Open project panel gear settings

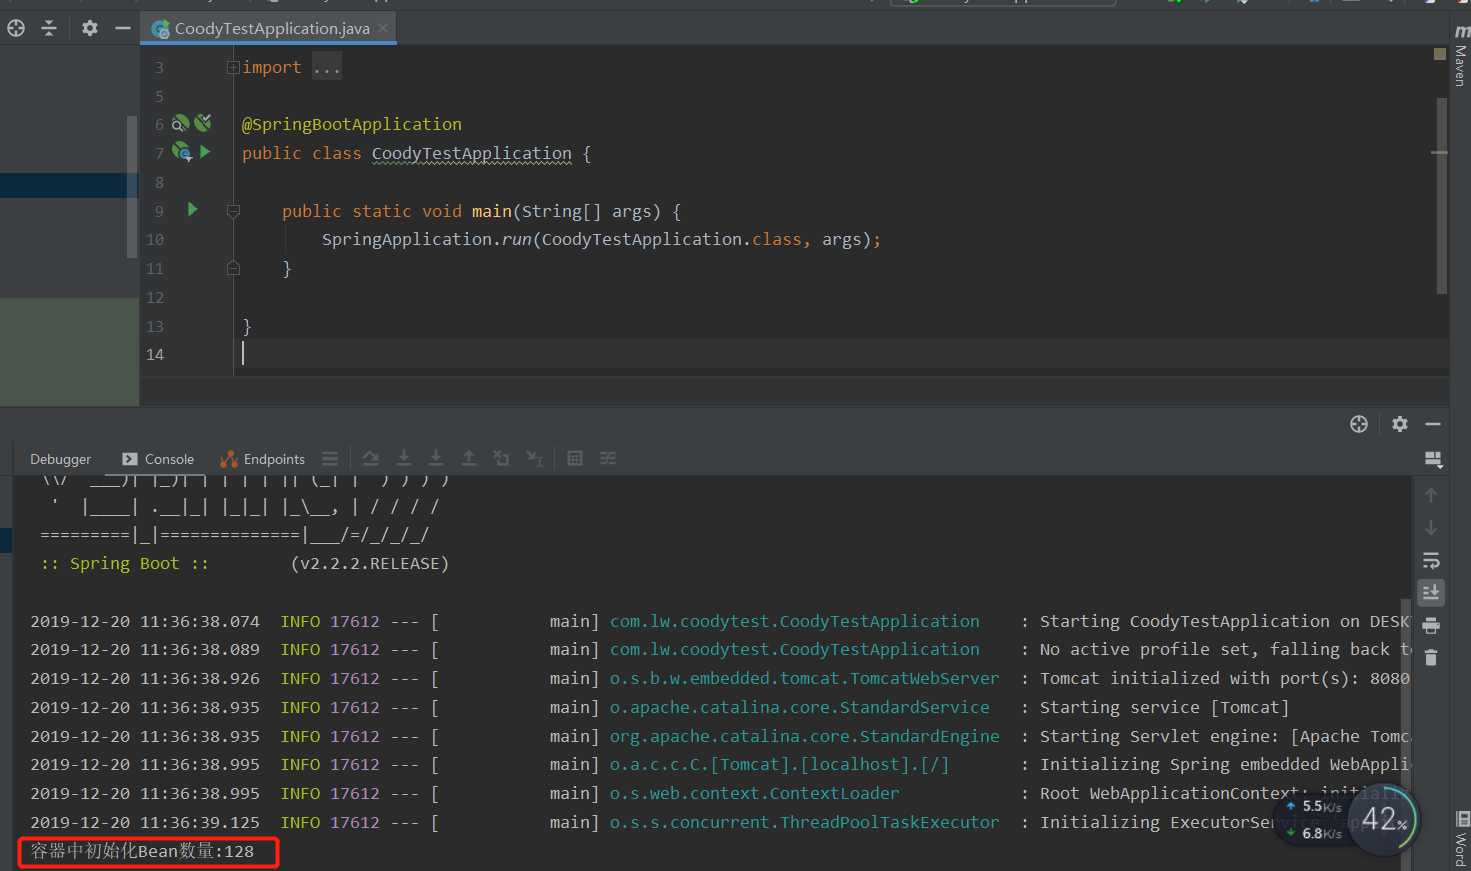click(90, 28)
